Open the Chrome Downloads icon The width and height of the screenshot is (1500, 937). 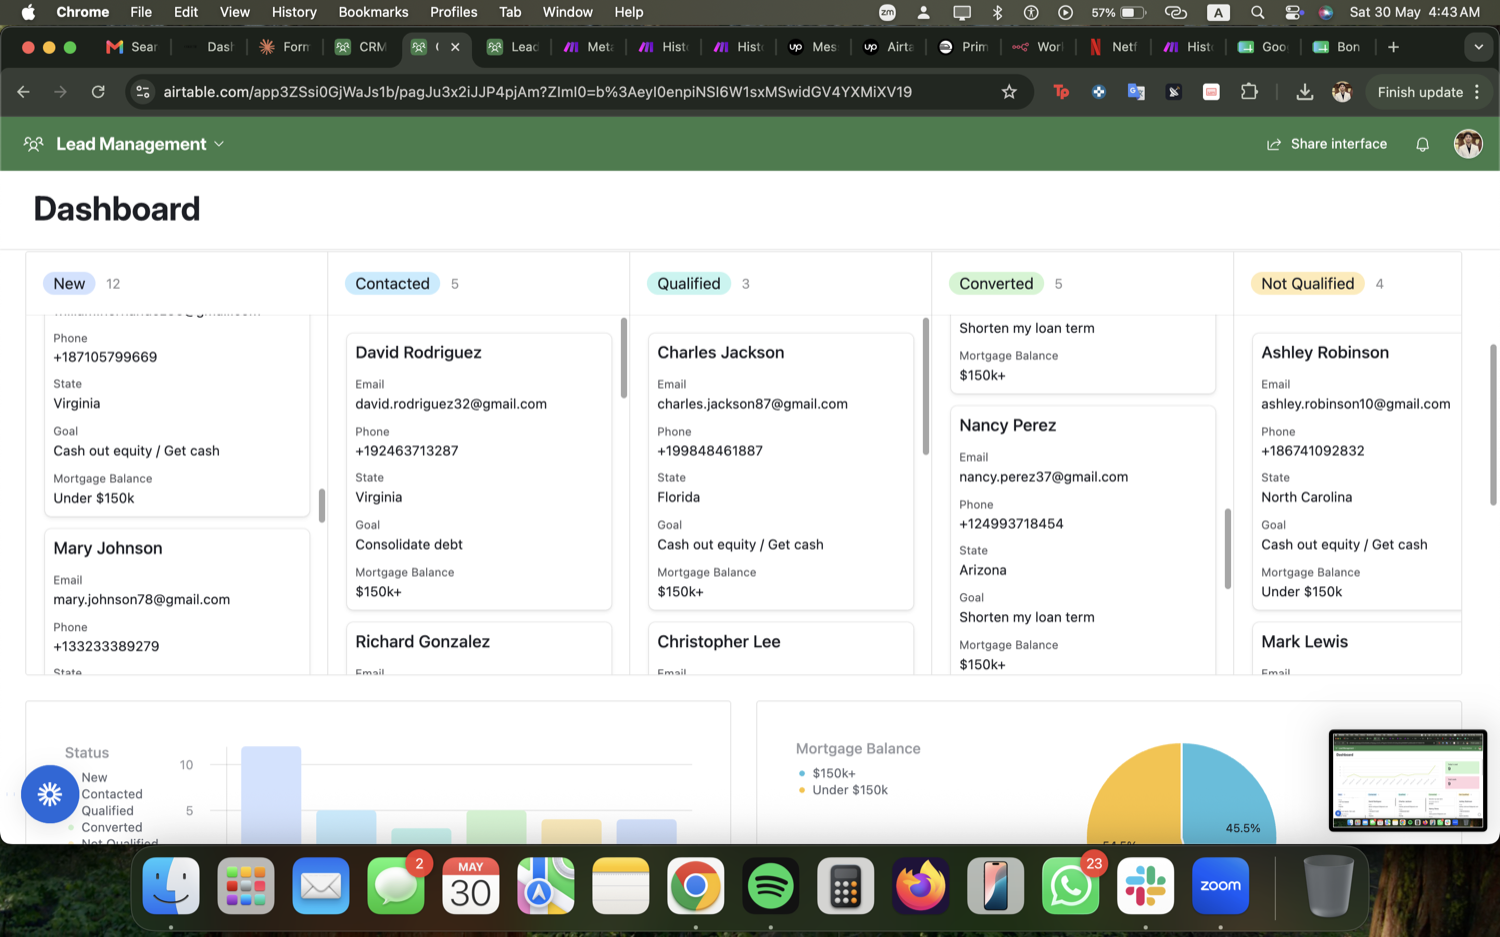point(1304,92)
